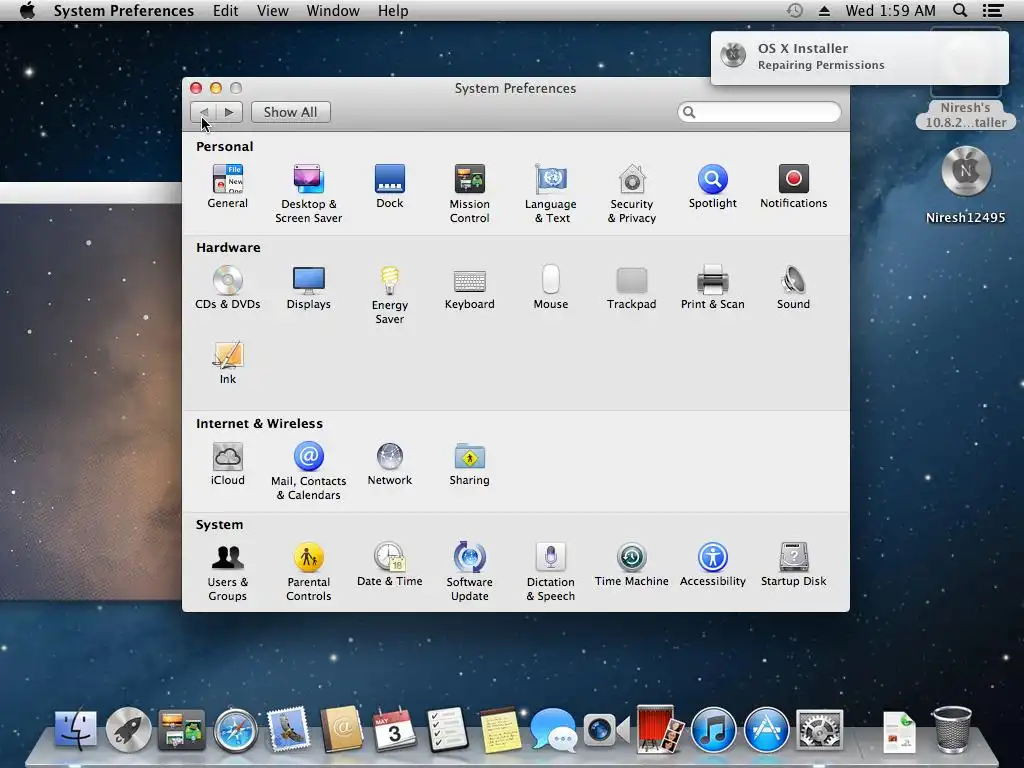The height and width of the screenshot is (768, 1024).
Task: Open Dictation & Speech preferences
Action: coord(551,572)
